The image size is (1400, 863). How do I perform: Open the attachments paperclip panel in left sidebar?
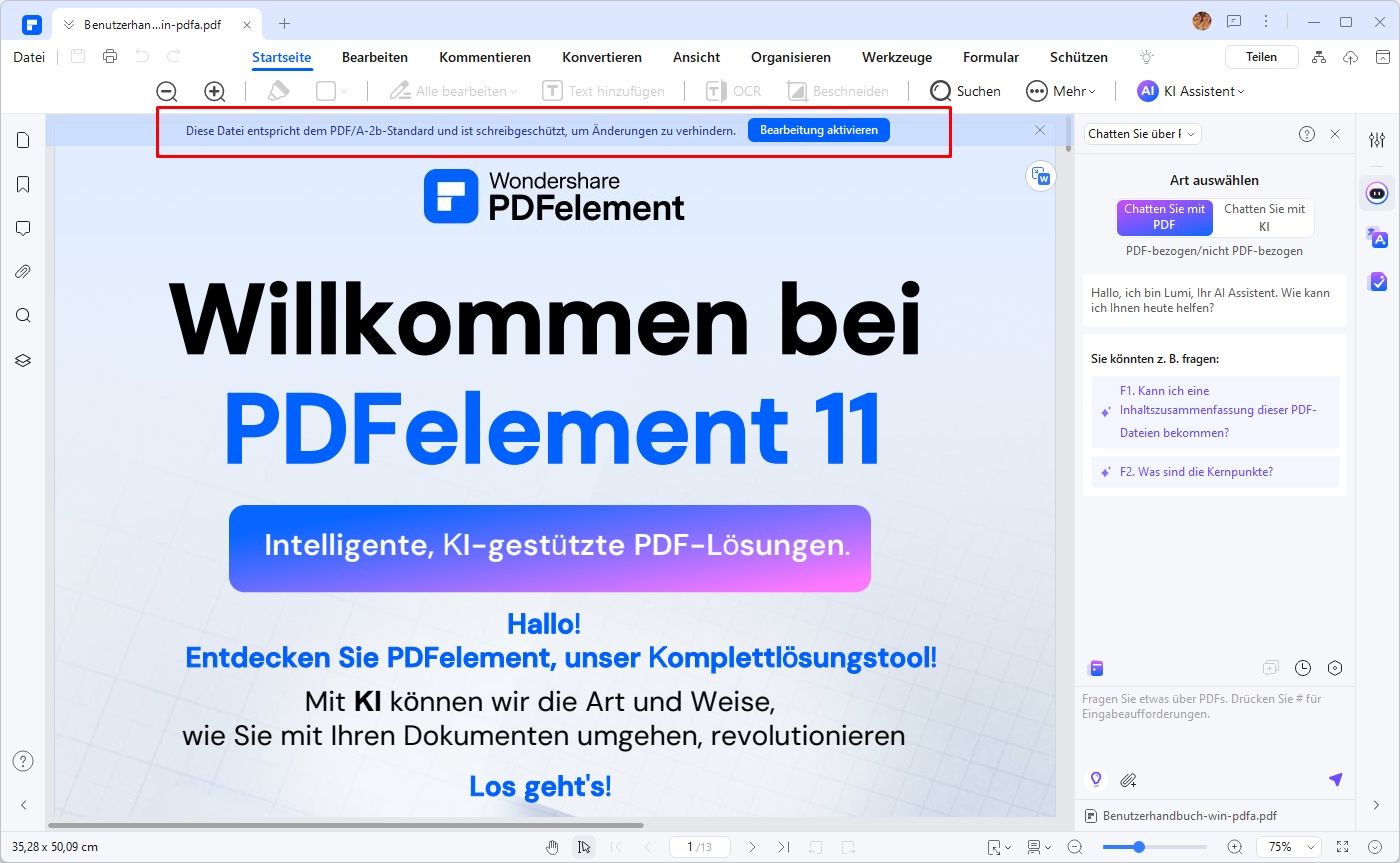pos(23,271)
